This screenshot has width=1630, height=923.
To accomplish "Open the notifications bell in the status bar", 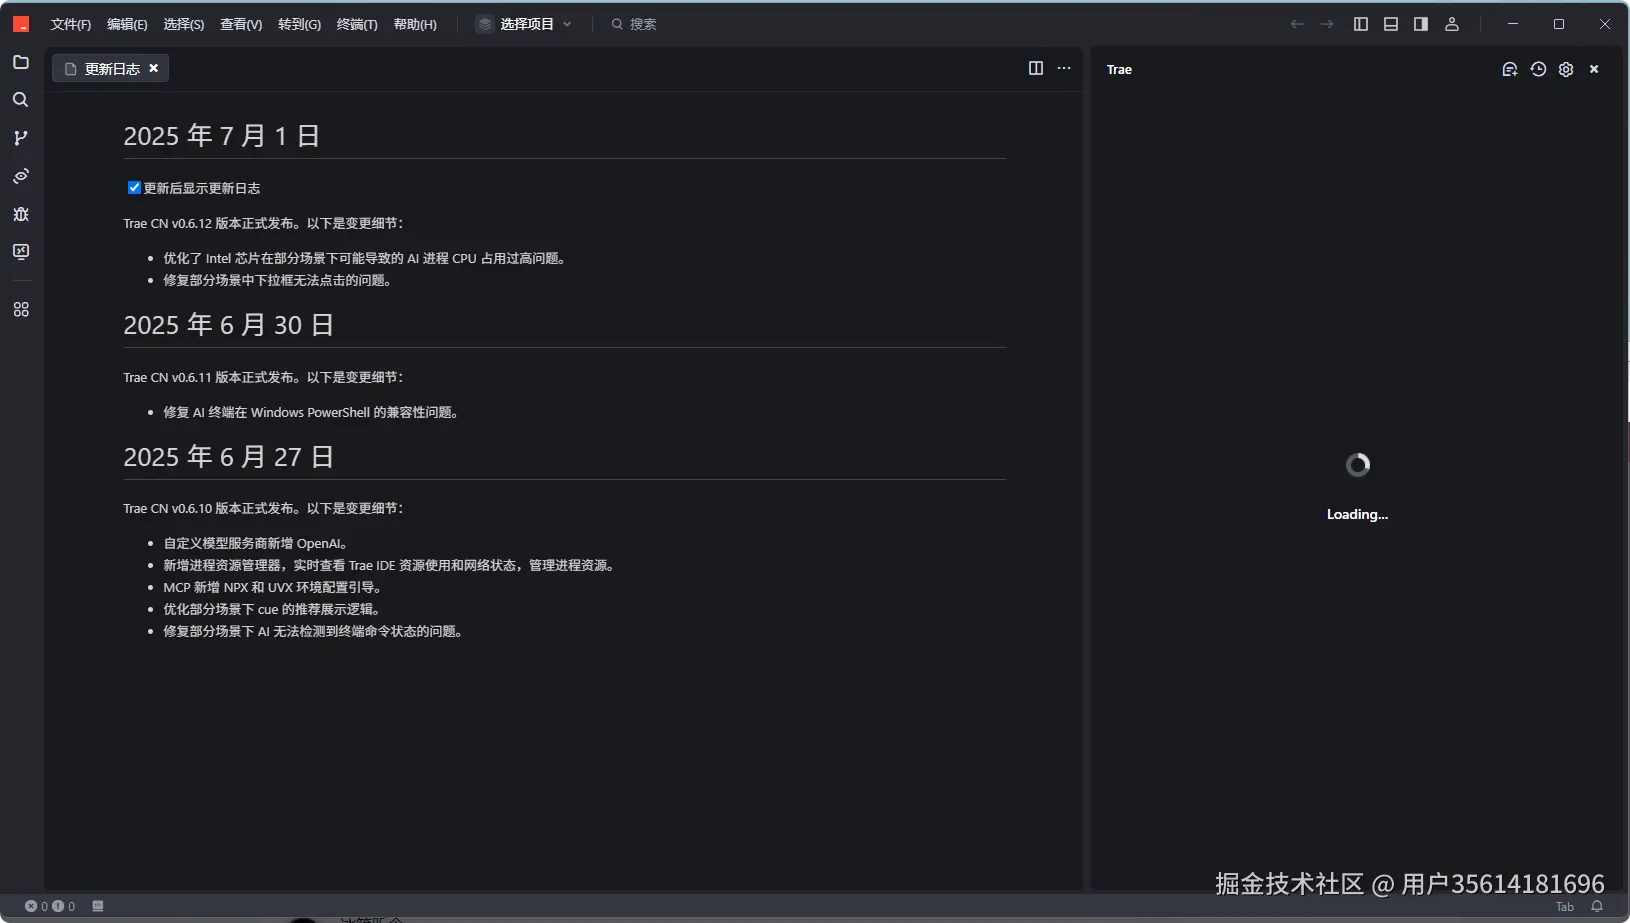I will coord(1599,906).
